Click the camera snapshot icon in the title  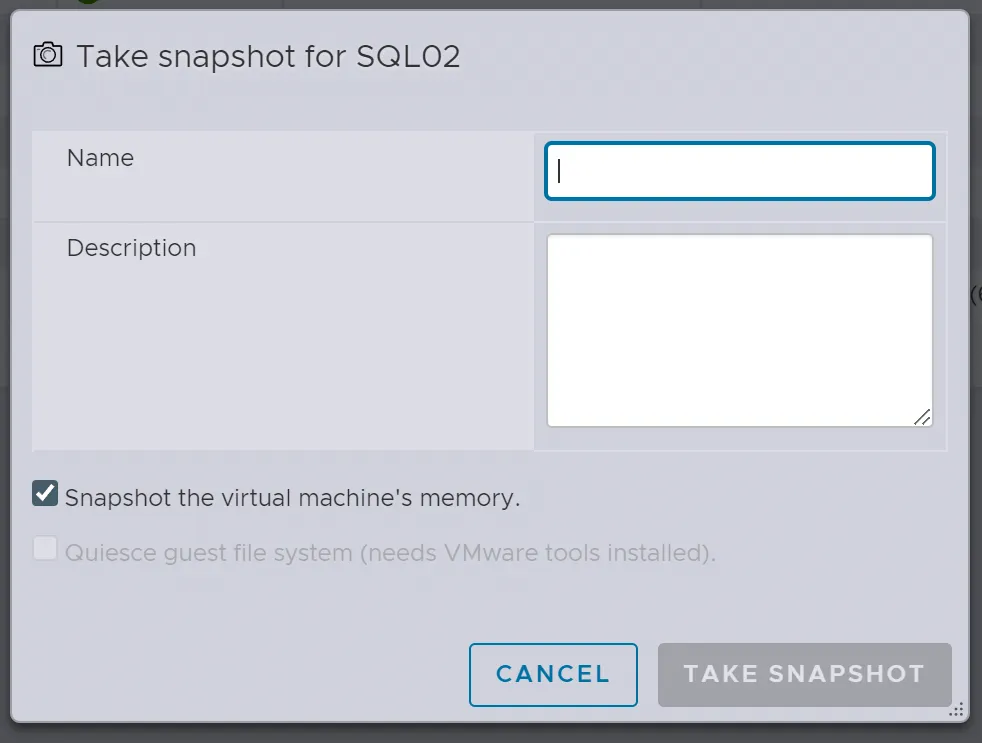click(x=48, y=55)
